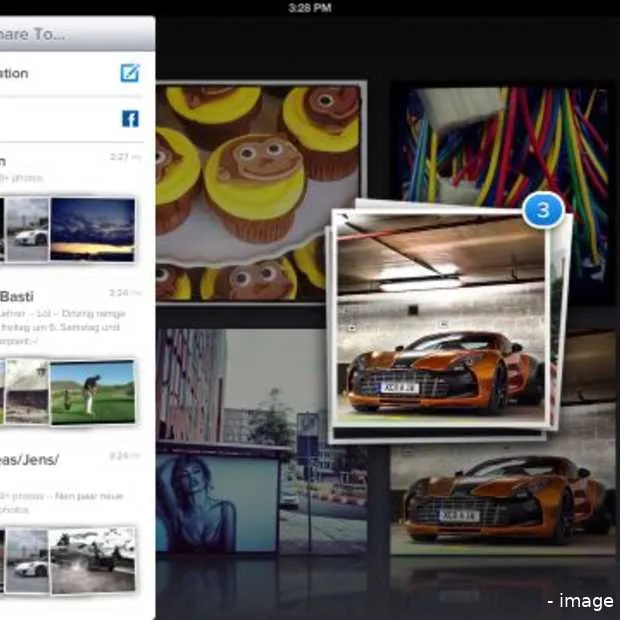
Task: Tap the Share To... panel header
Action: [x=78, y=34]
